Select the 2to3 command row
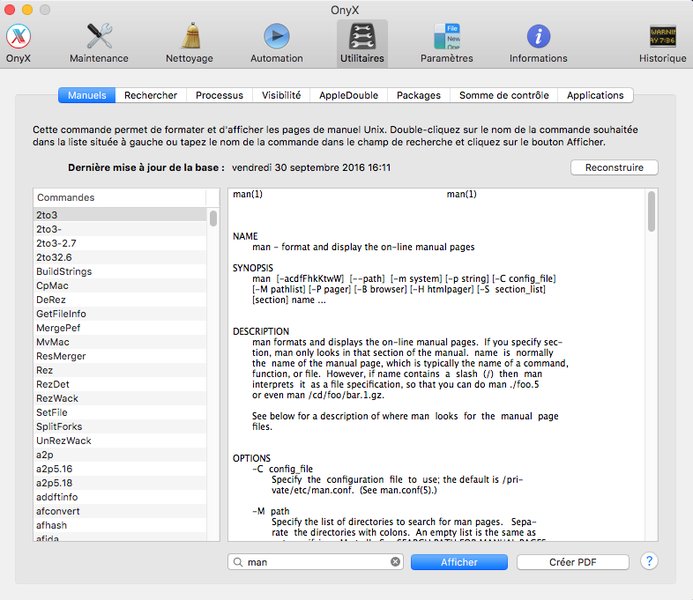693x600 pixels. click(120, 215)
